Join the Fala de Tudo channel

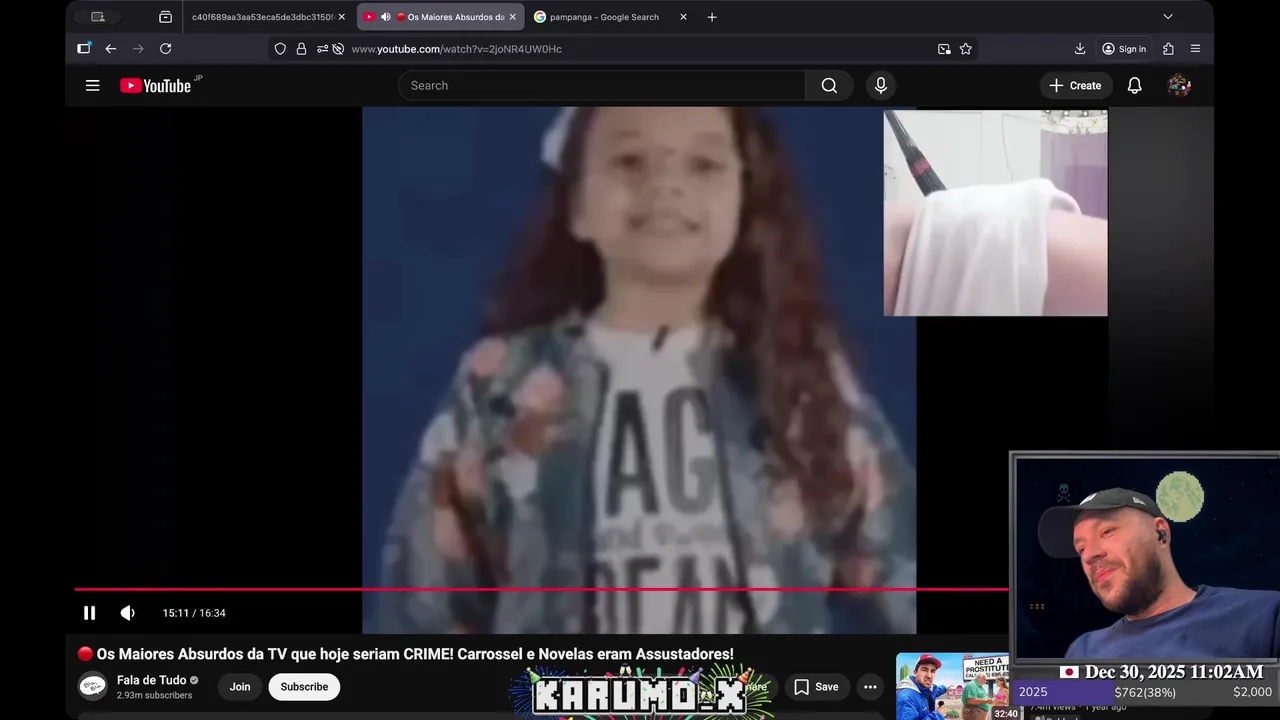point(240,687)
